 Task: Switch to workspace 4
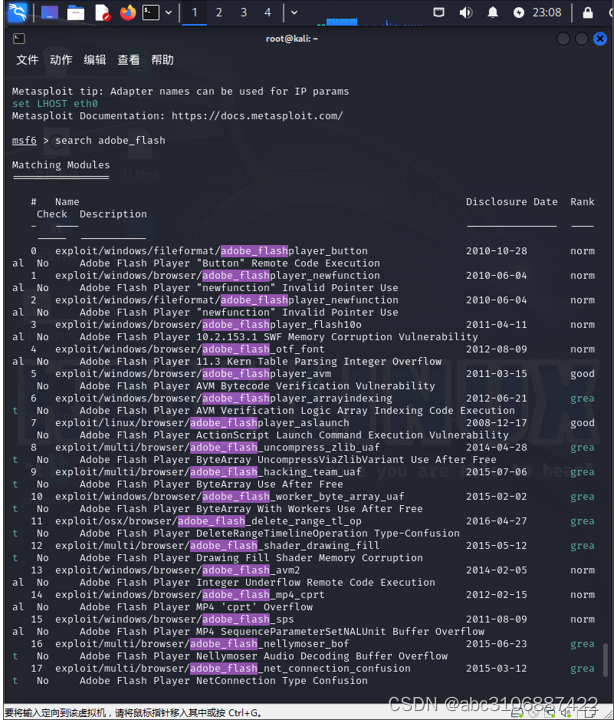(268, 12)
